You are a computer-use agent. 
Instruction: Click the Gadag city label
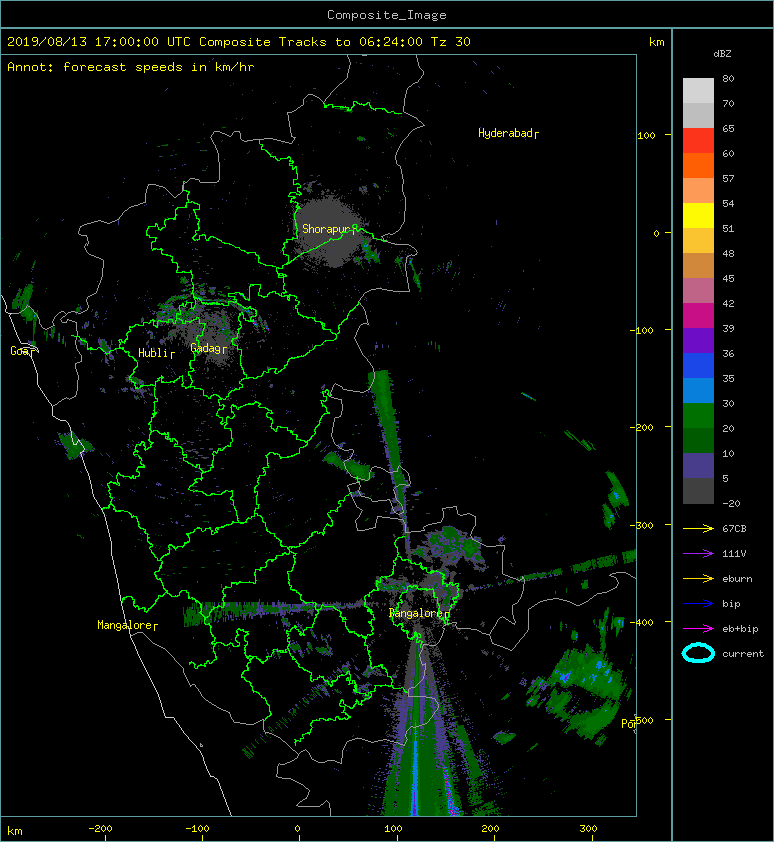click(206, 348)
